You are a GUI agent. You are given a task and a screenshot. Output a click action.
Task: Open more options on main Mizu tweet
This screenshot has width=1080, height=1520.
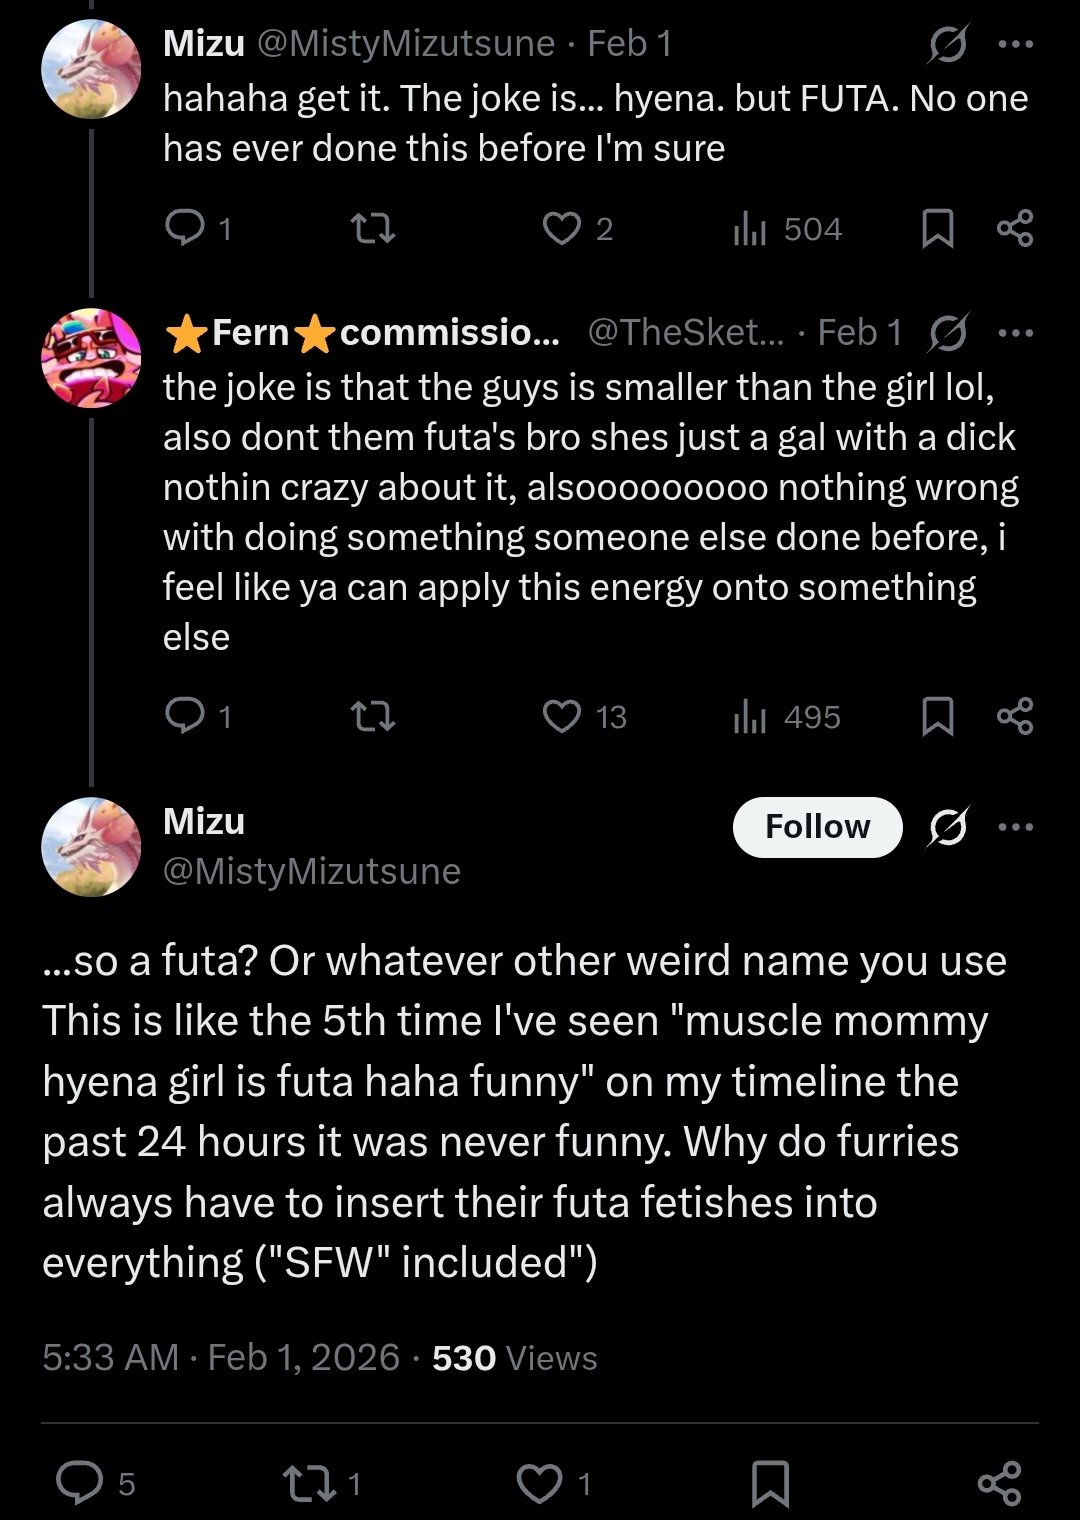1016,827
